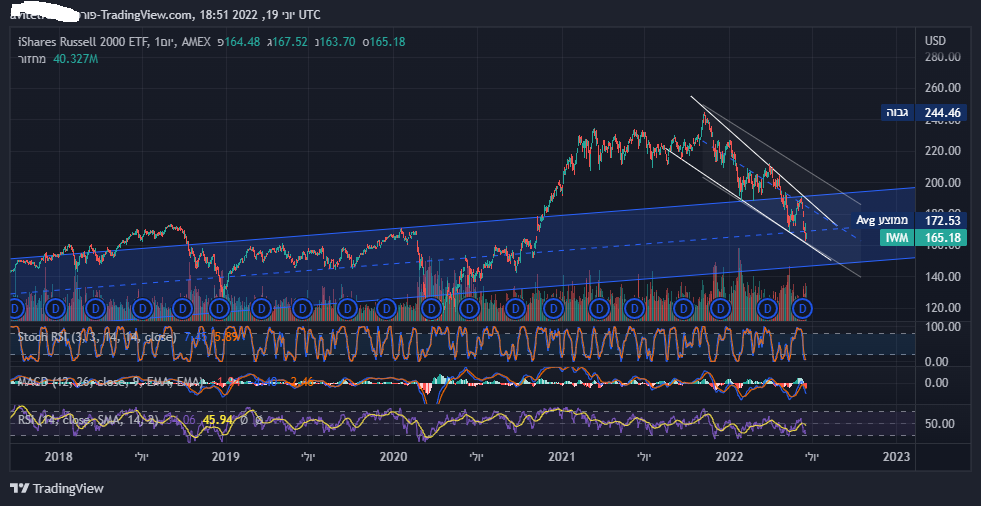
Task: Click the מחזור volume label
Action: [33, 59]
